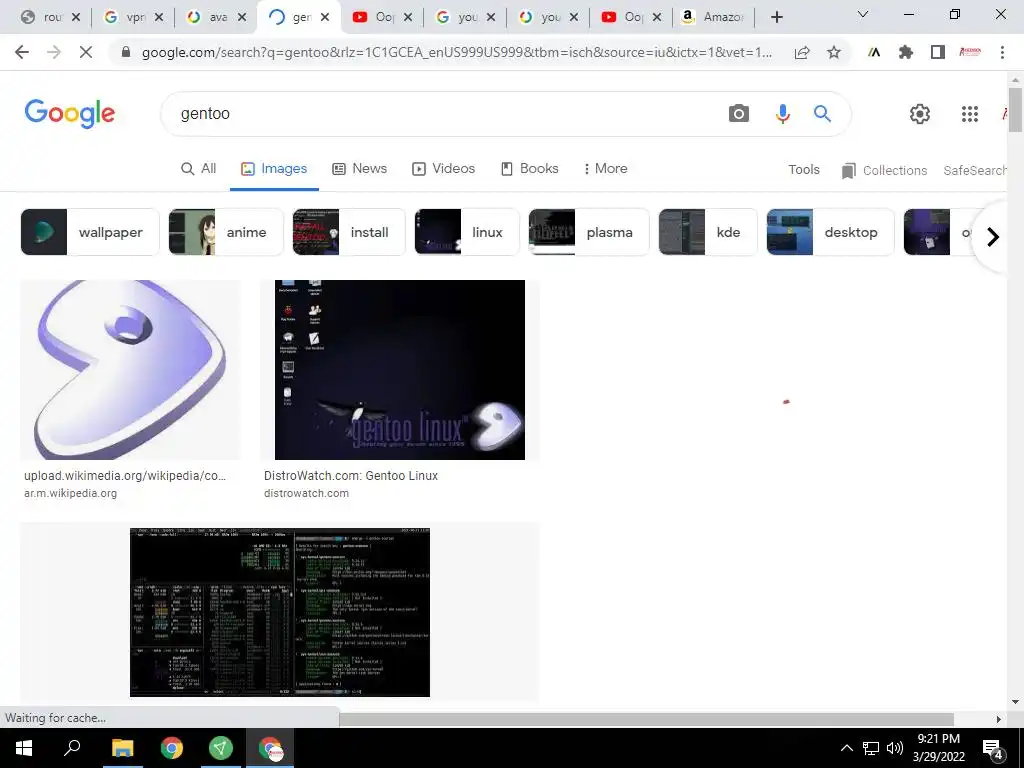Viewport: 1024px width, 768px height.
Task: Switch to the News tab
Action: pyautogui.click(x=360, y=168)
